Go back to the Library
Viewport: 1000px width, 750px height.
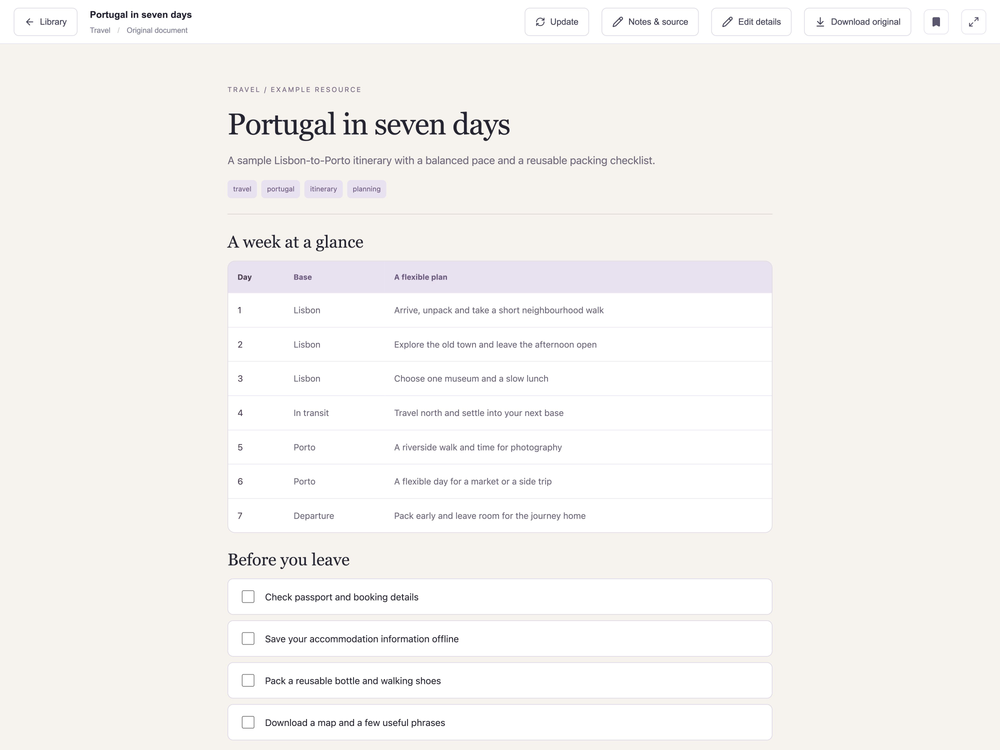(x=45, y=22)
